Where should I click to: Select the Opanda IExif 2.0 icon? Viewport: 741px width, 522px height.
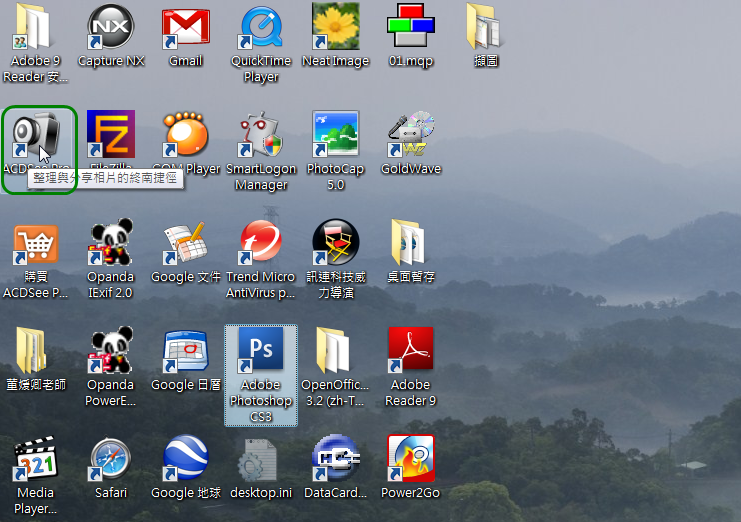coord(111,242)
